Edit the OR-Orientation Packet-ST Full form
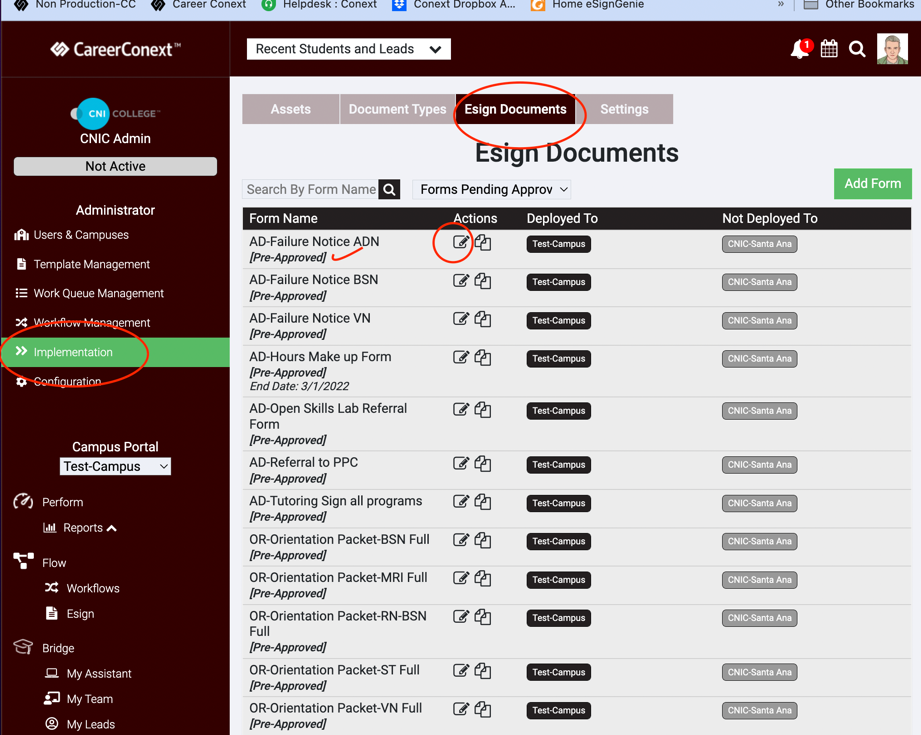 pos(461,671)
